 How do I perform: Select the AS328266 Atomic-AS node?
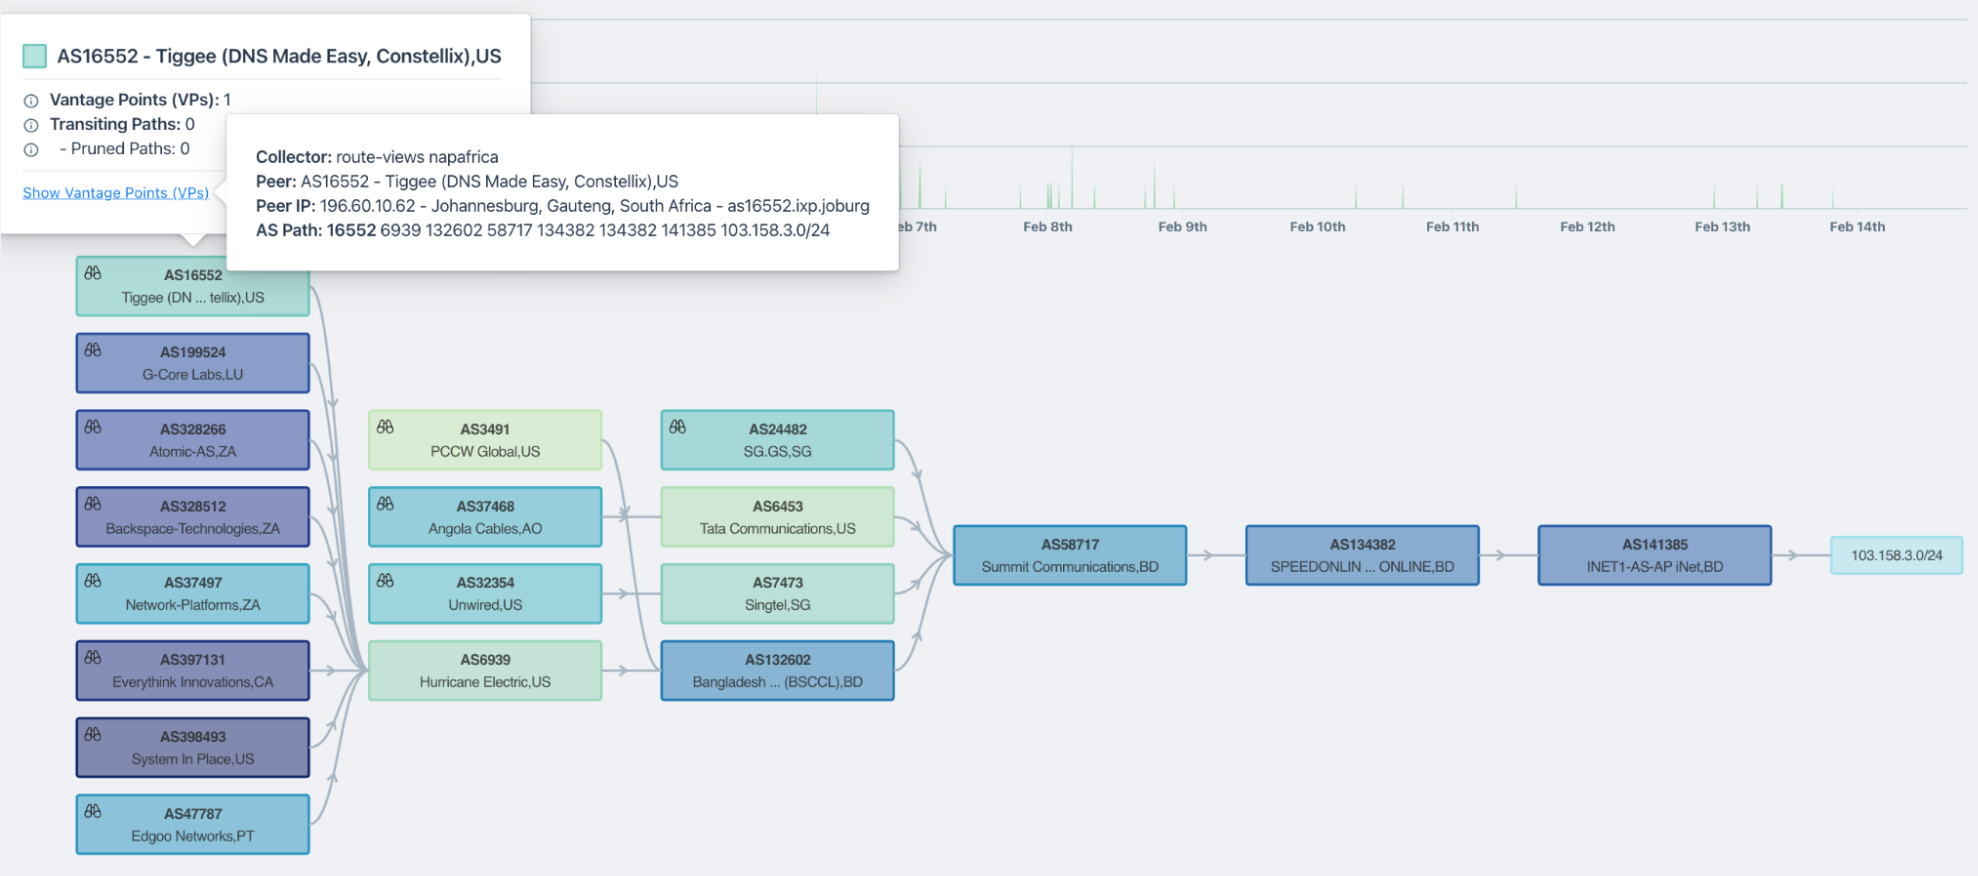tap(193, 440)
